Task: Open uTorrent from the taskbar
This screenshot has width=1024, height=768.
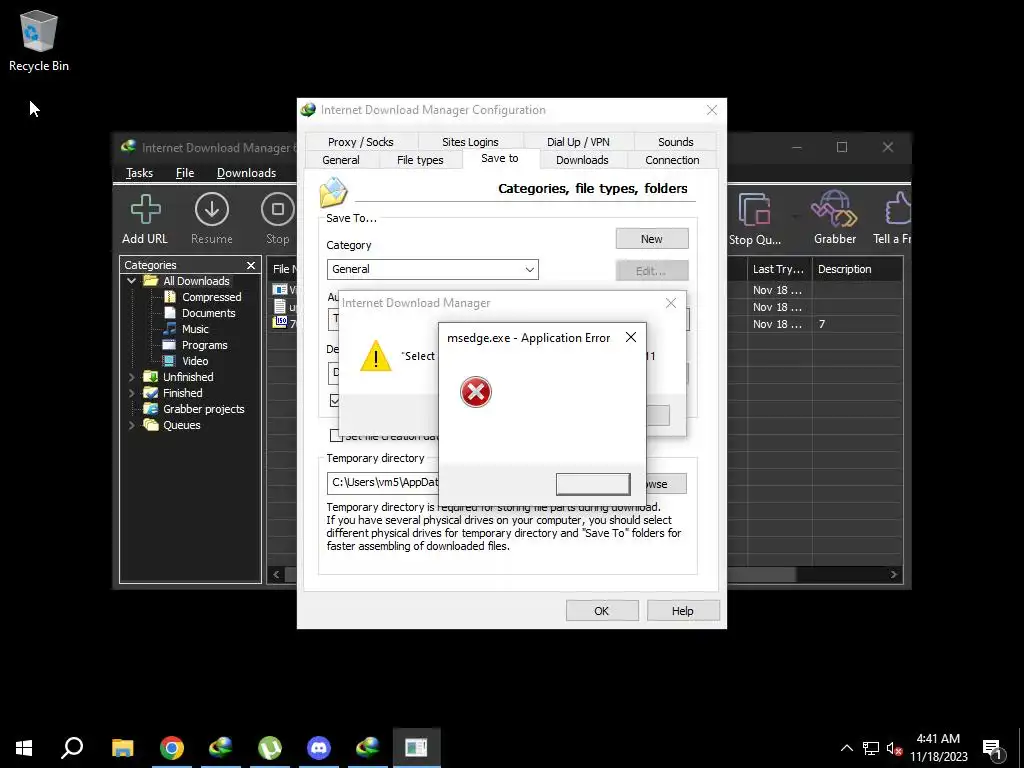Action: pyautogui.click(x=270, y=748)
